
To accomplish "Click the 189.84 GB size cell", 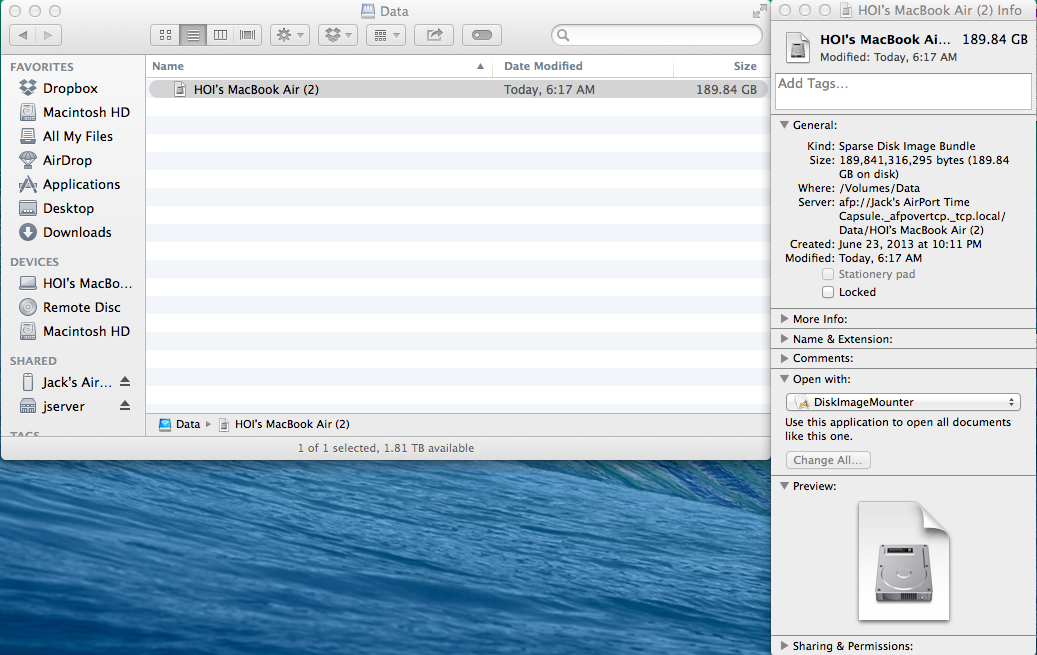I will 726,89.
